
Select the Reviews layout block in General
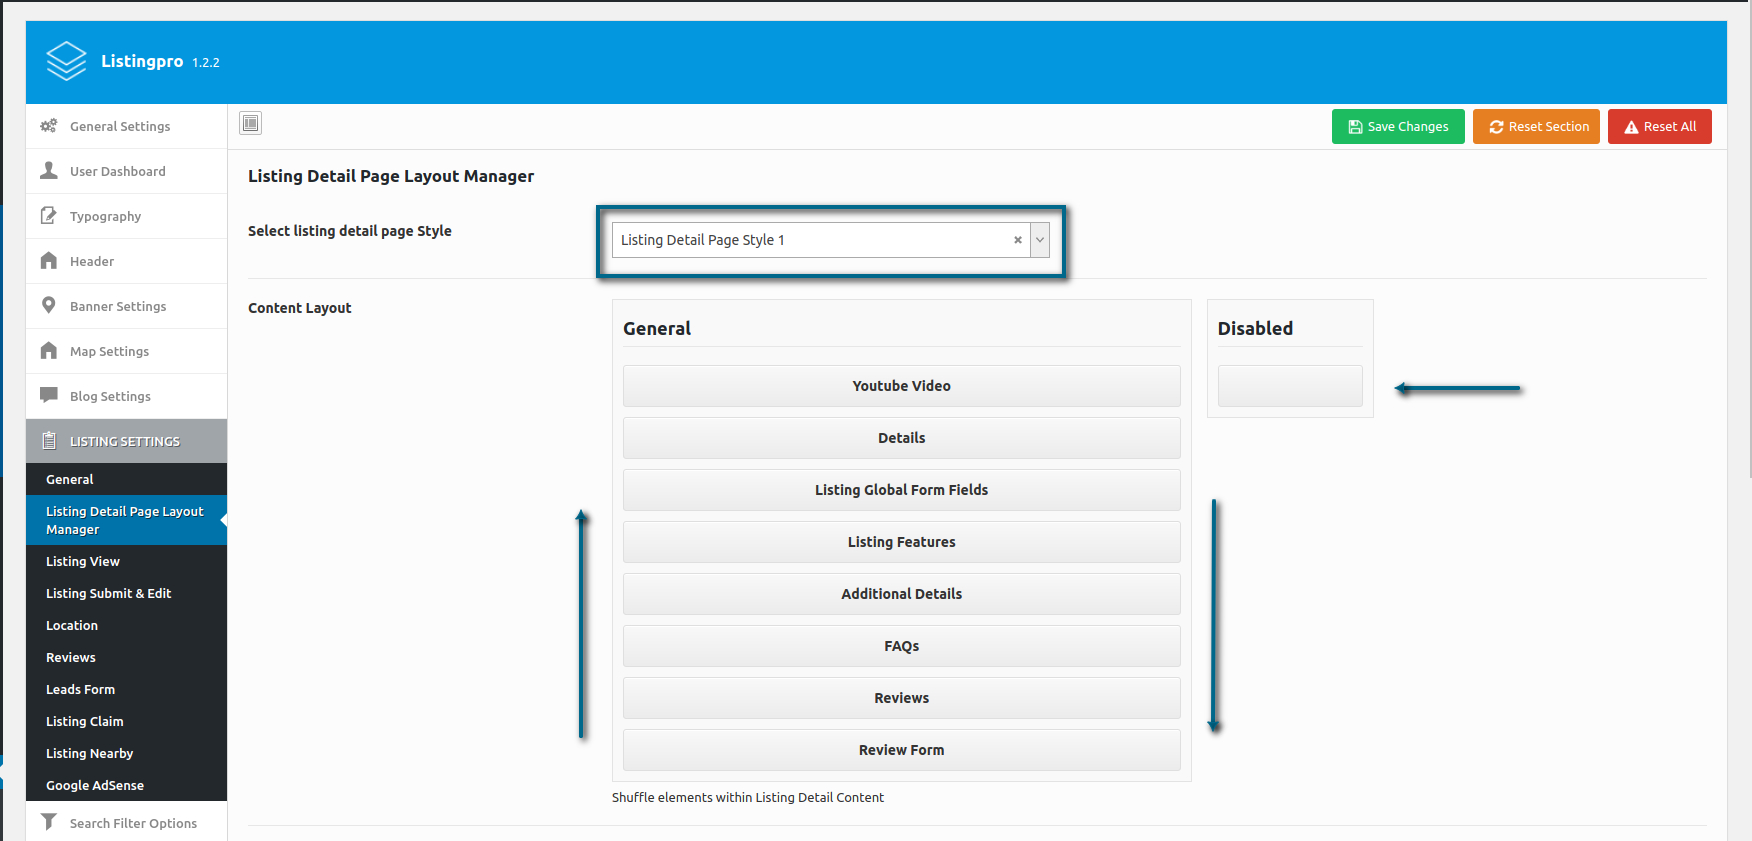[x=901, y=698]
